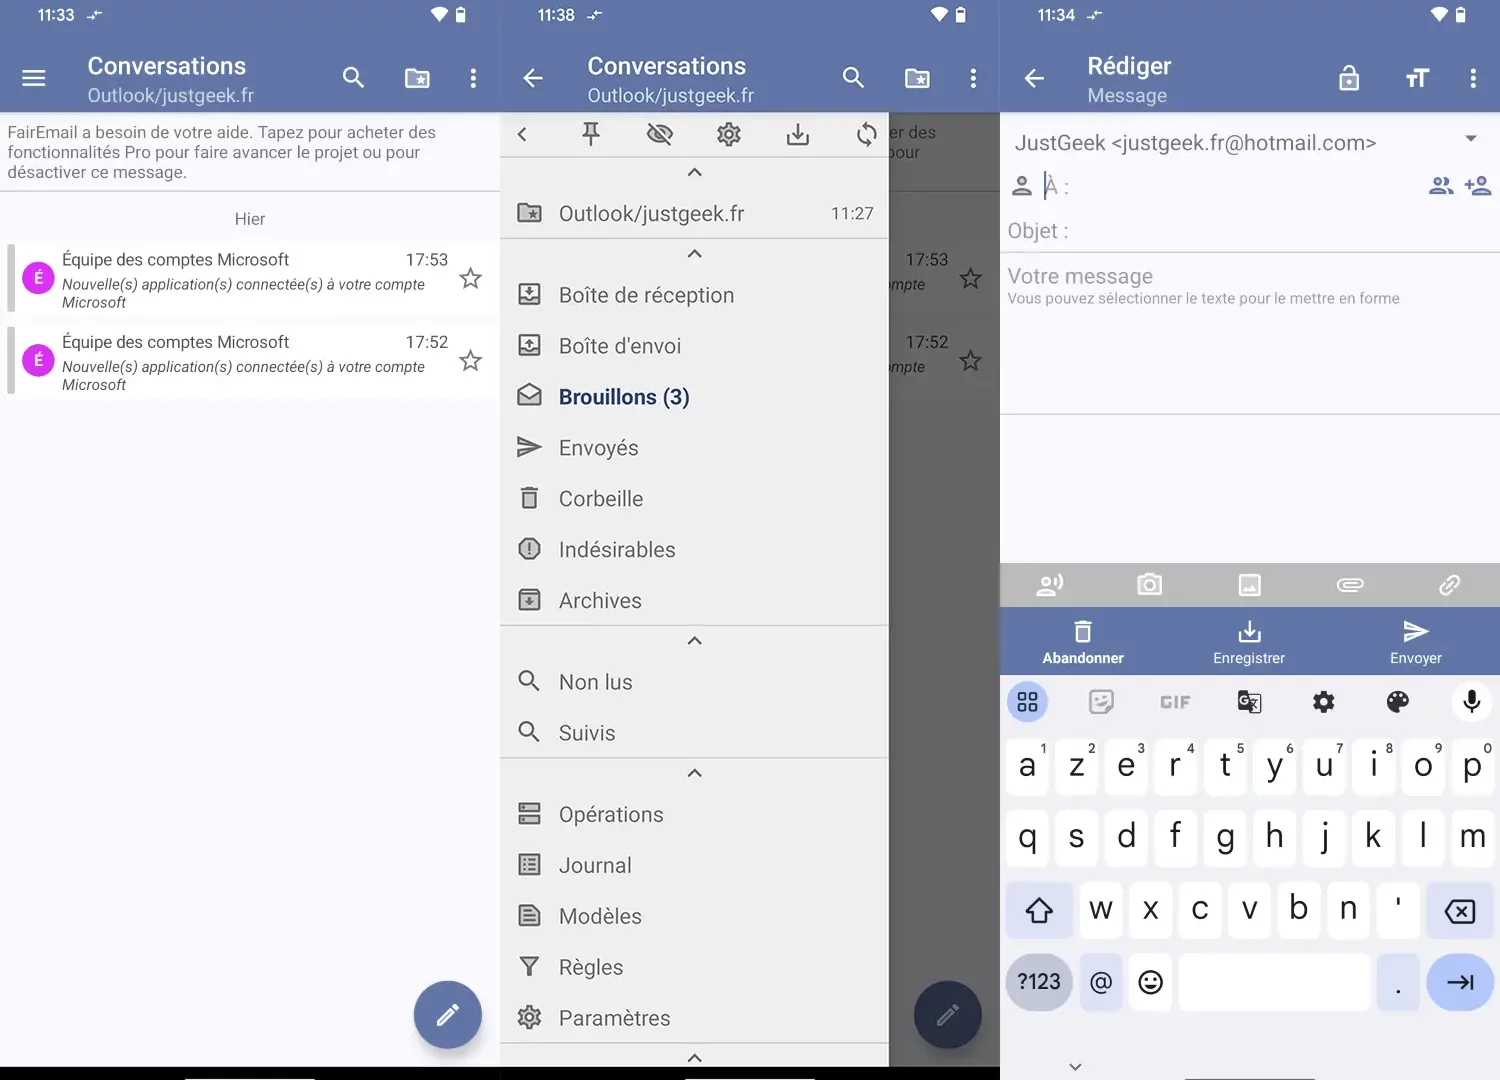Open Paramètres in the drawer
Viewport: 1500px width, 1080px height.
coord(695,1018)
